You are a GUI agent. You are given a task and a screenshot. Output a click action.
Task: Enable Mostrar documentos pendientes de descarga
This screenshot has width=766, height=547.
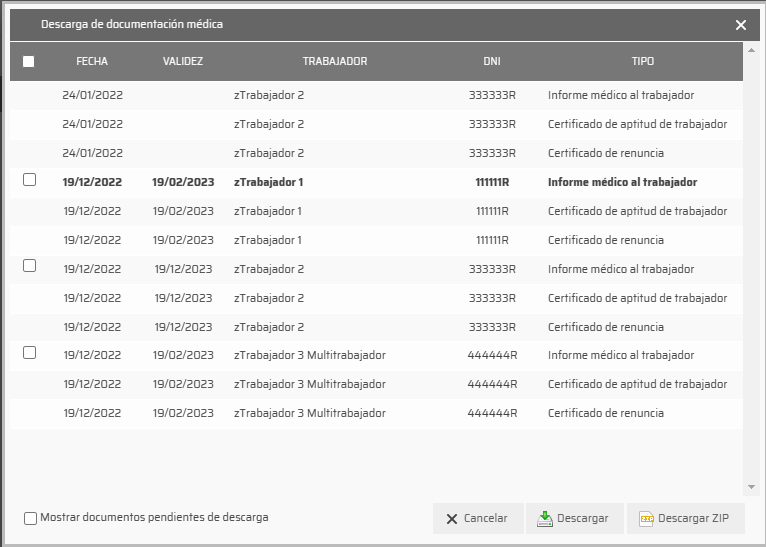coord(31,518)
